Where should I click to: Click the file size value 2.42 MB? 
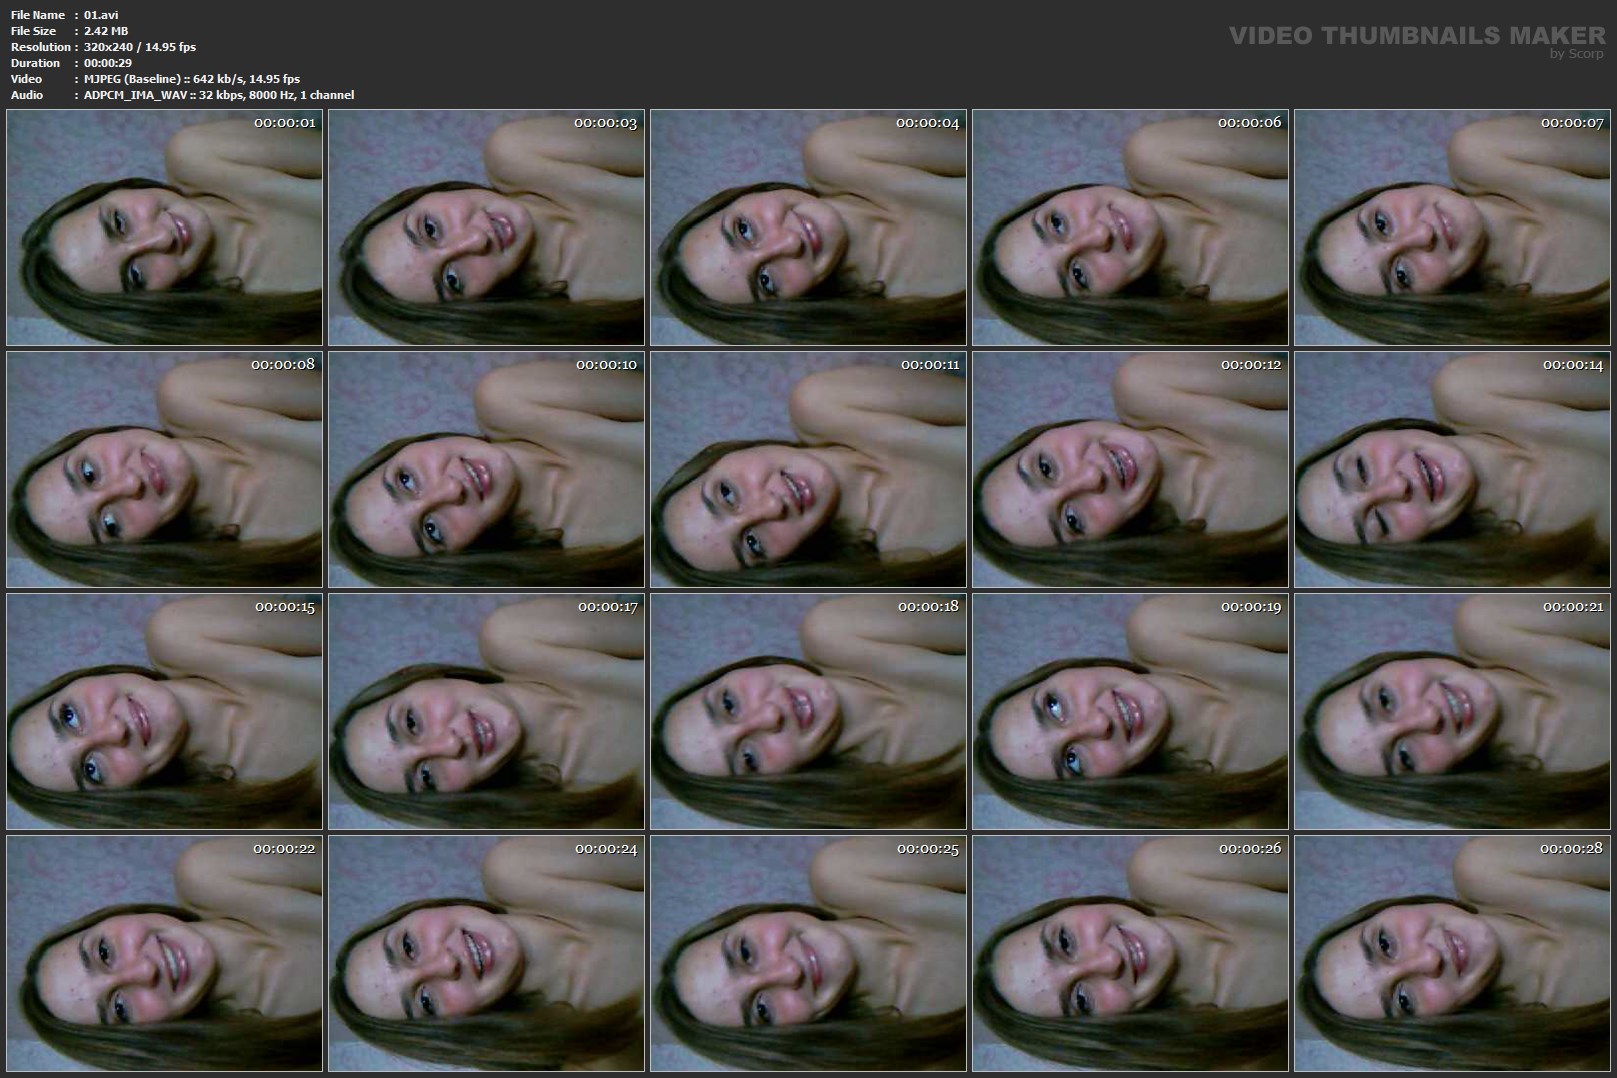click(x=106, y=31)
